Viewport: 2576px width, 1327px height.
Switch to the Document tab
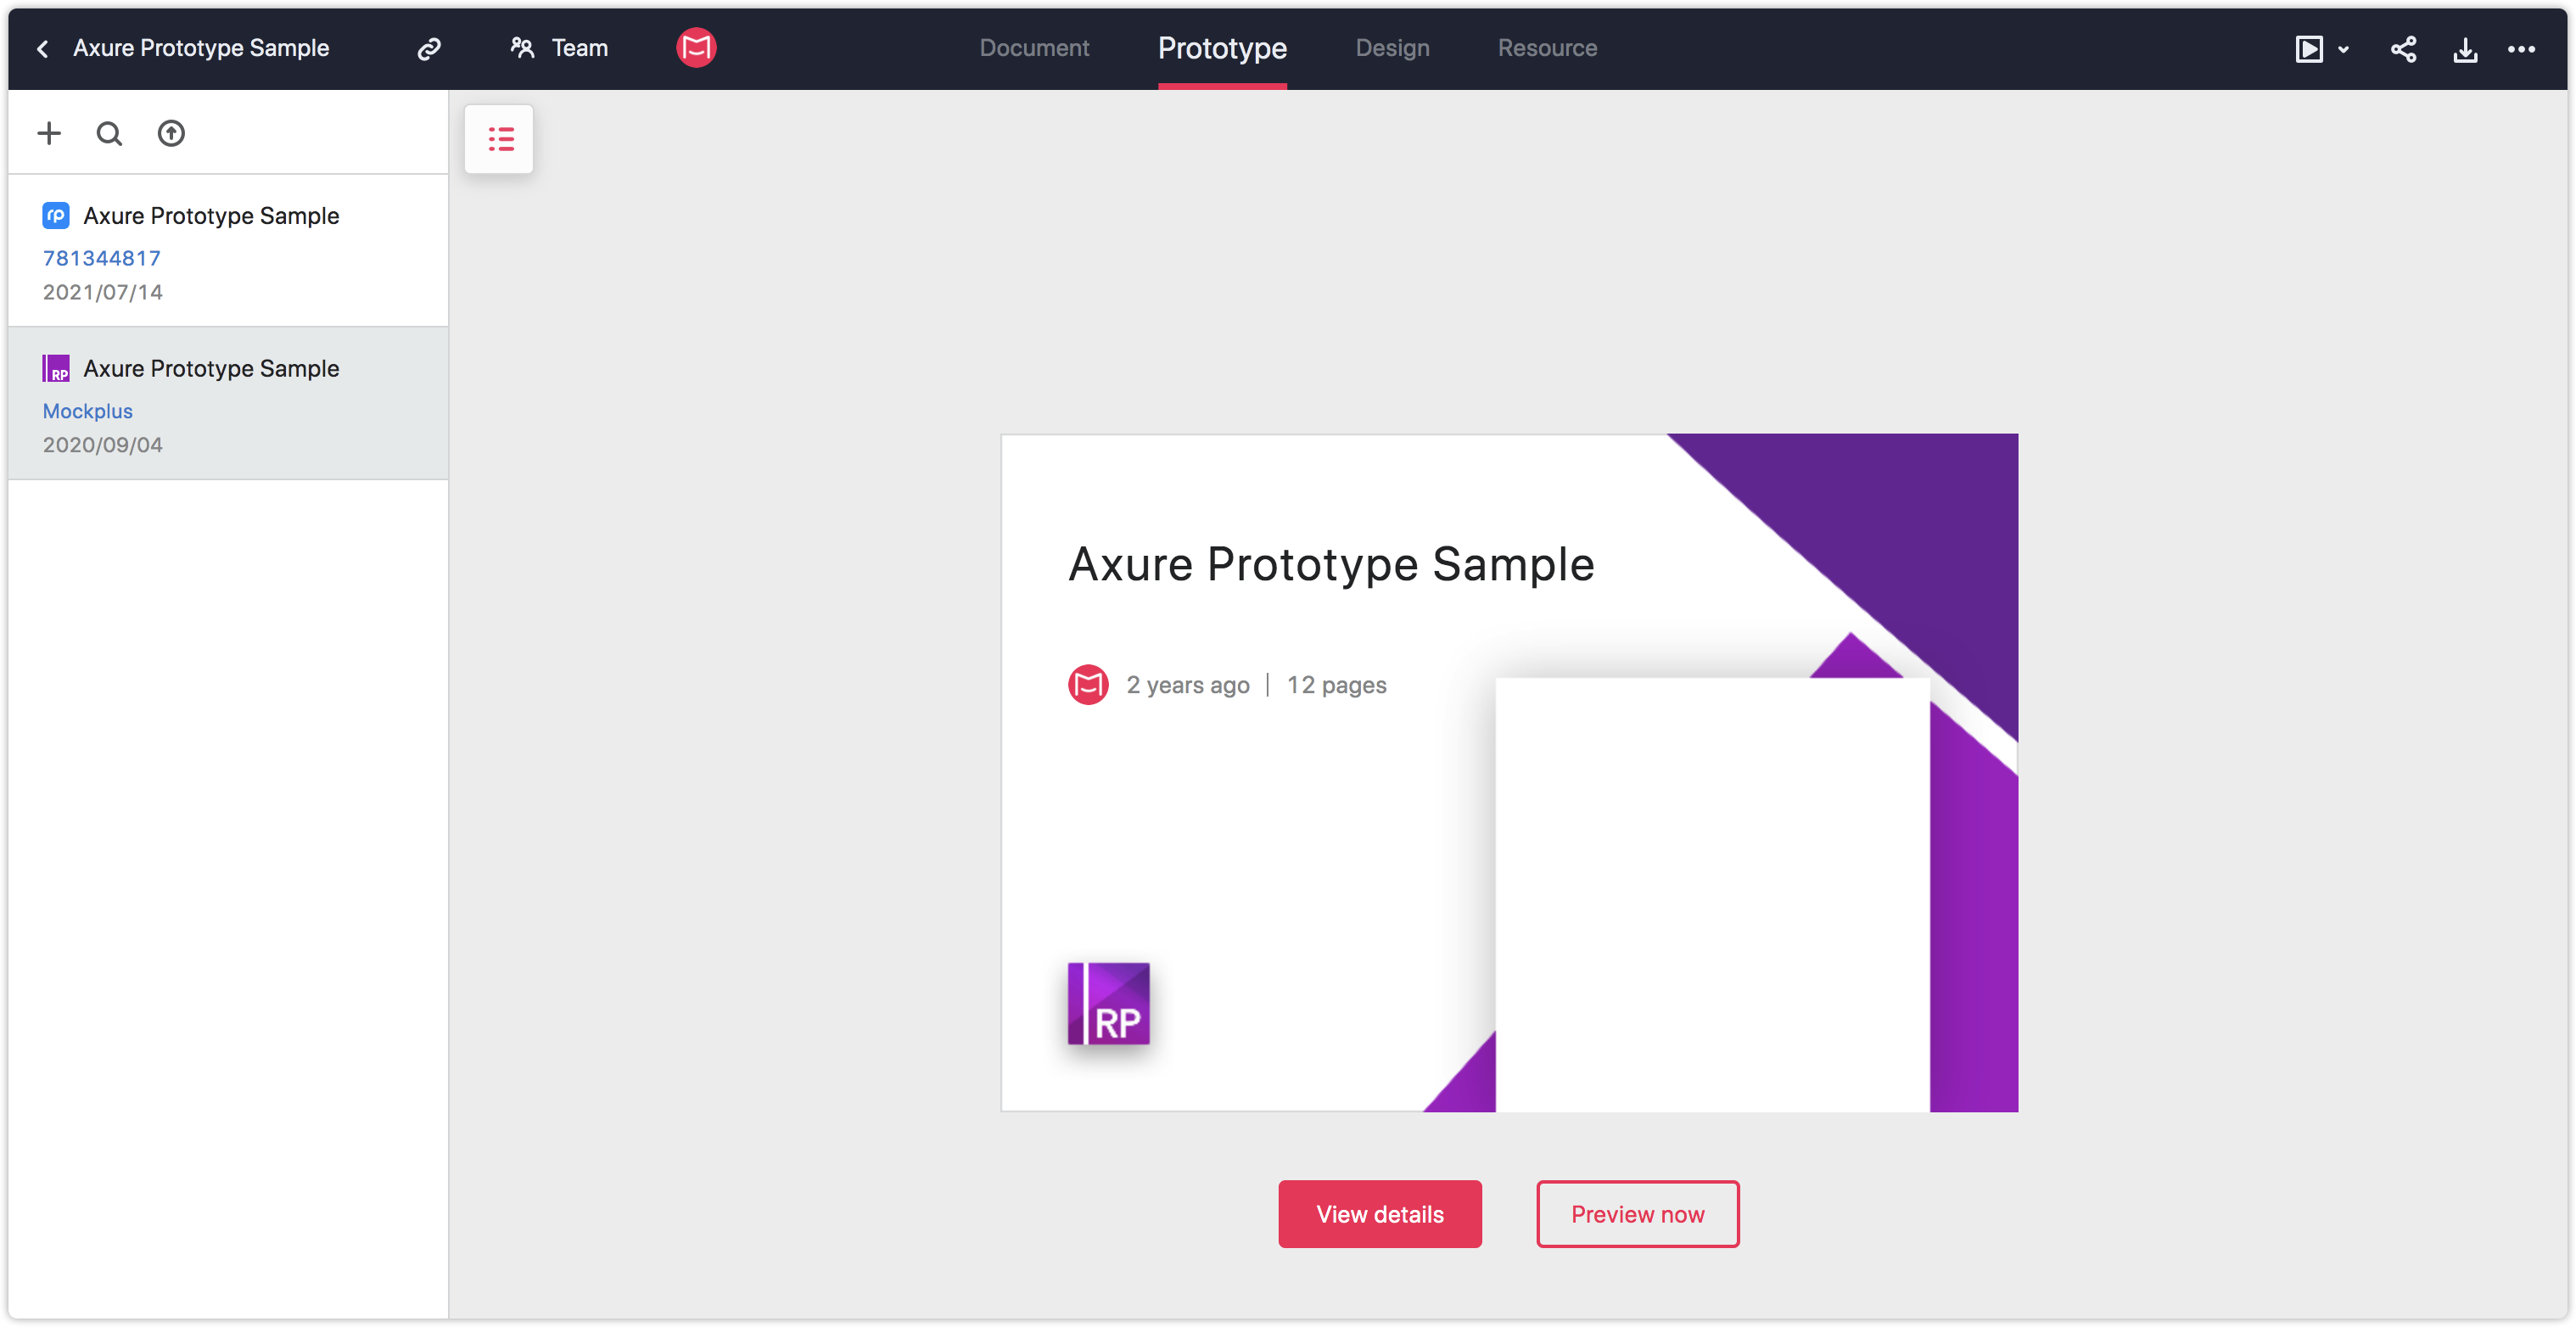tap(1034, 48)
